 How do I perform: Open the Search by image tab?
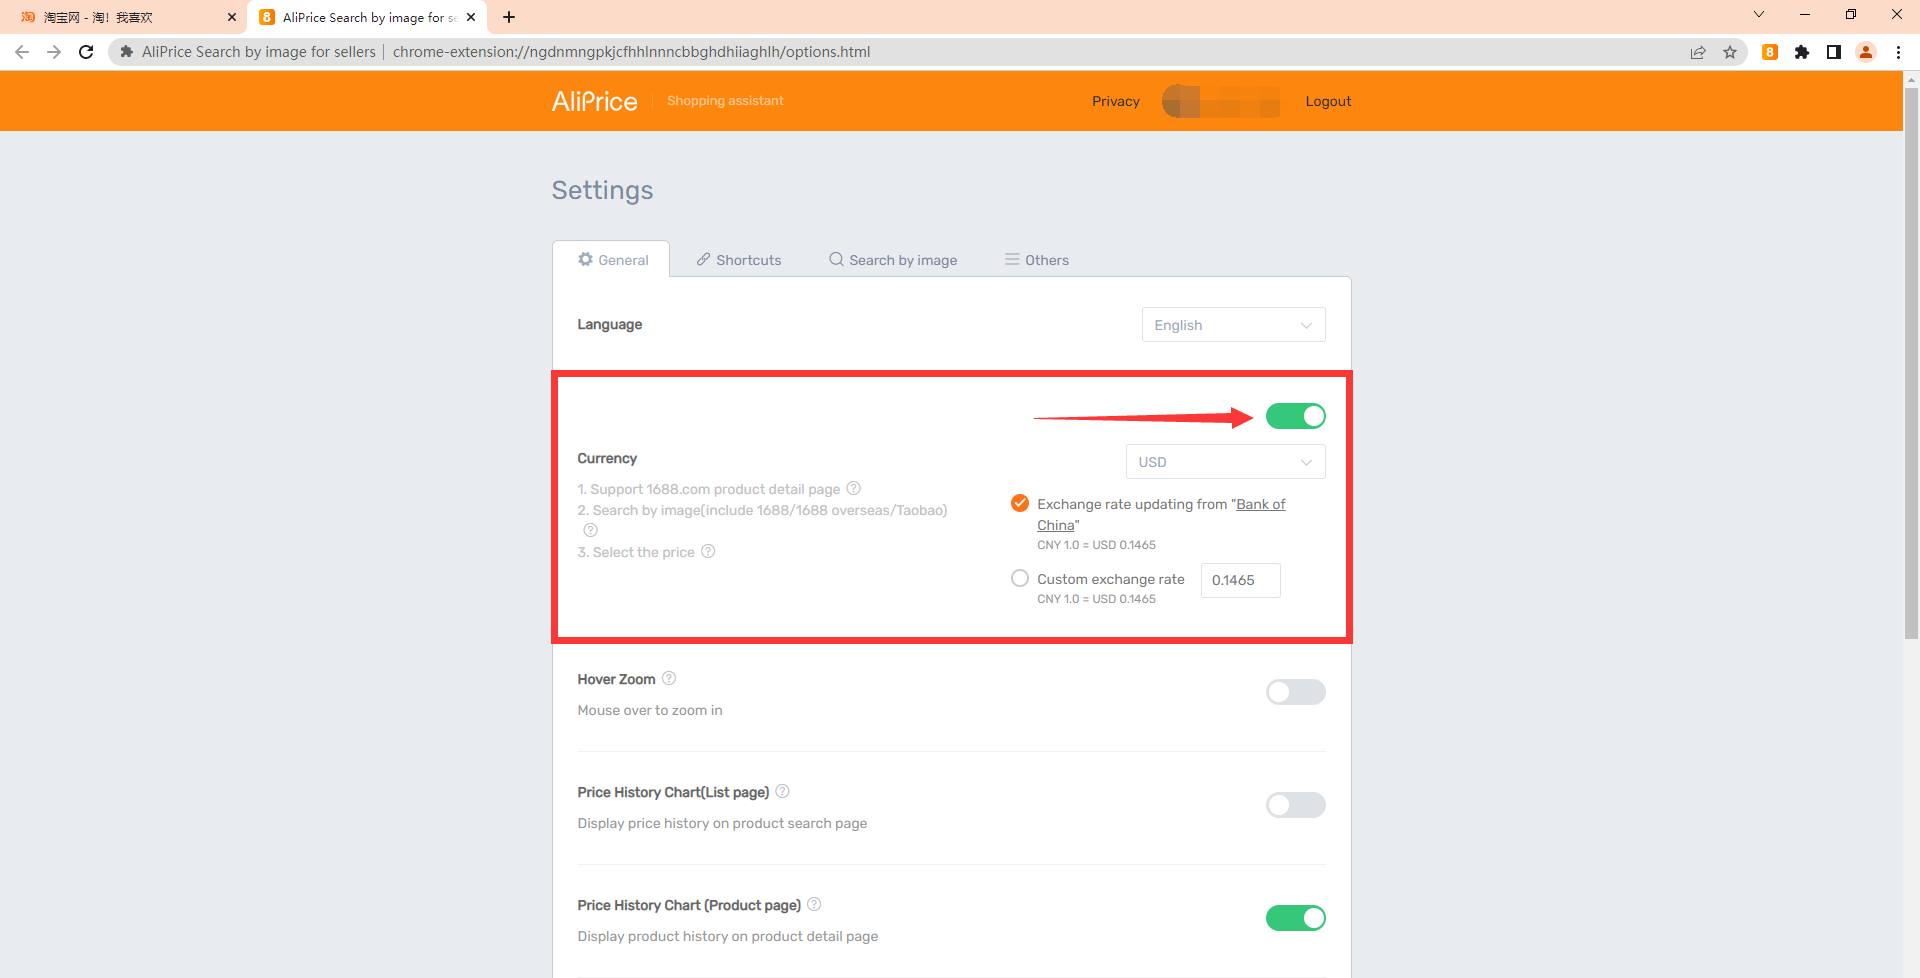(893, 260)
